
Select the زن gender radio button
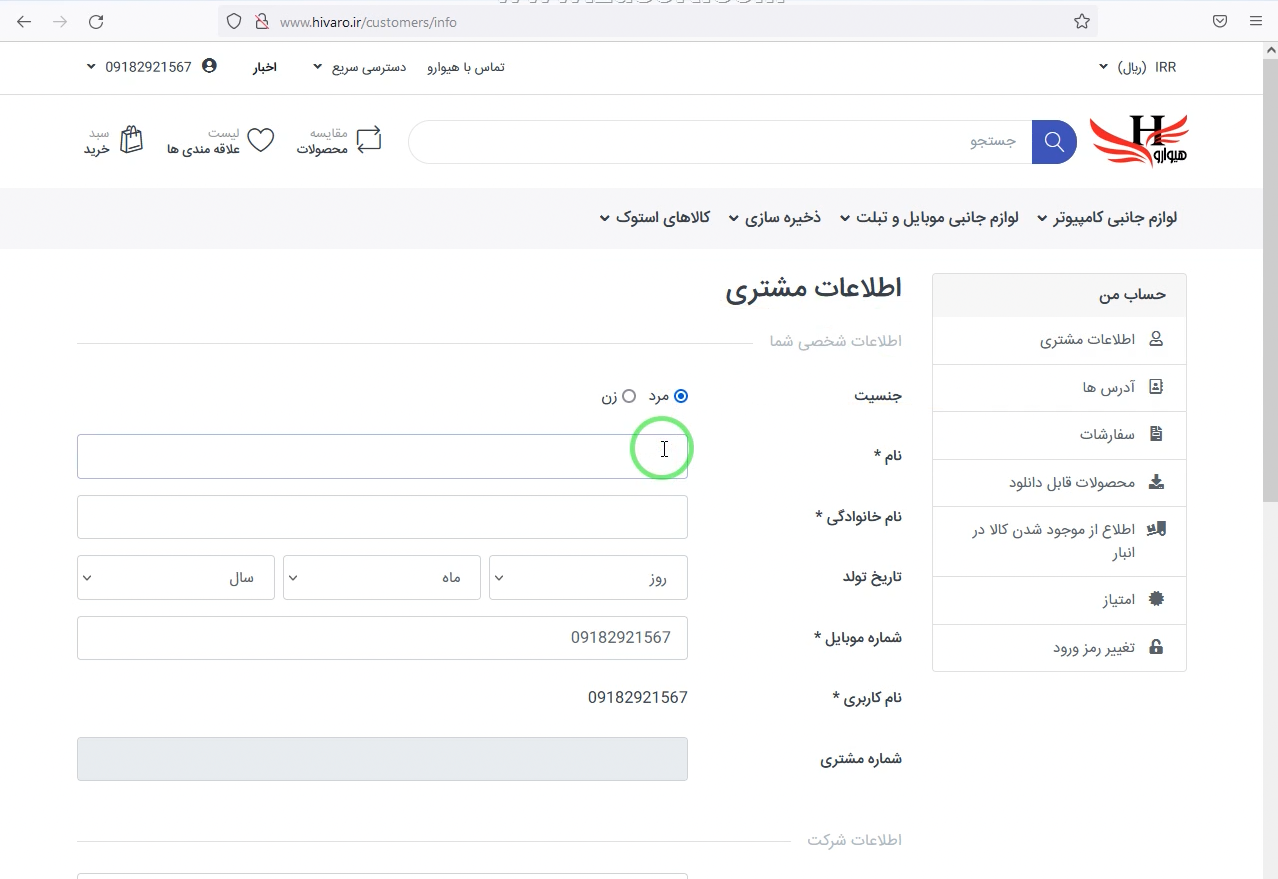coord(628,396)
